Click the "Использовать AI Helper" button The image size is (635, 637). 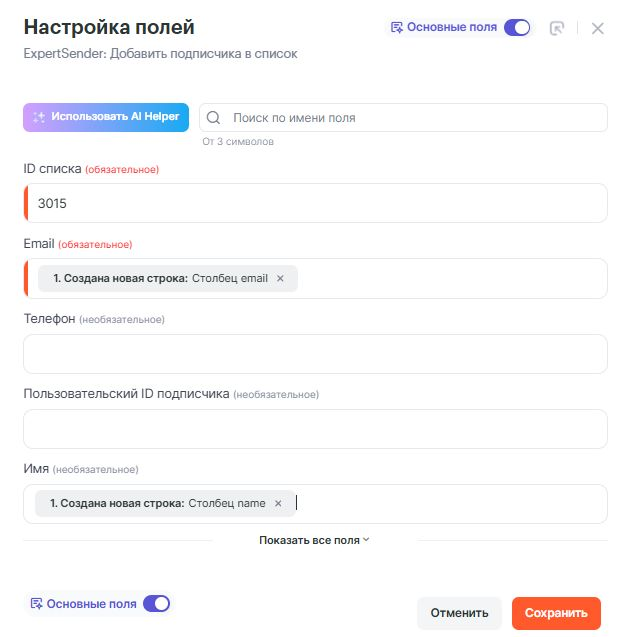pos(106,117)
